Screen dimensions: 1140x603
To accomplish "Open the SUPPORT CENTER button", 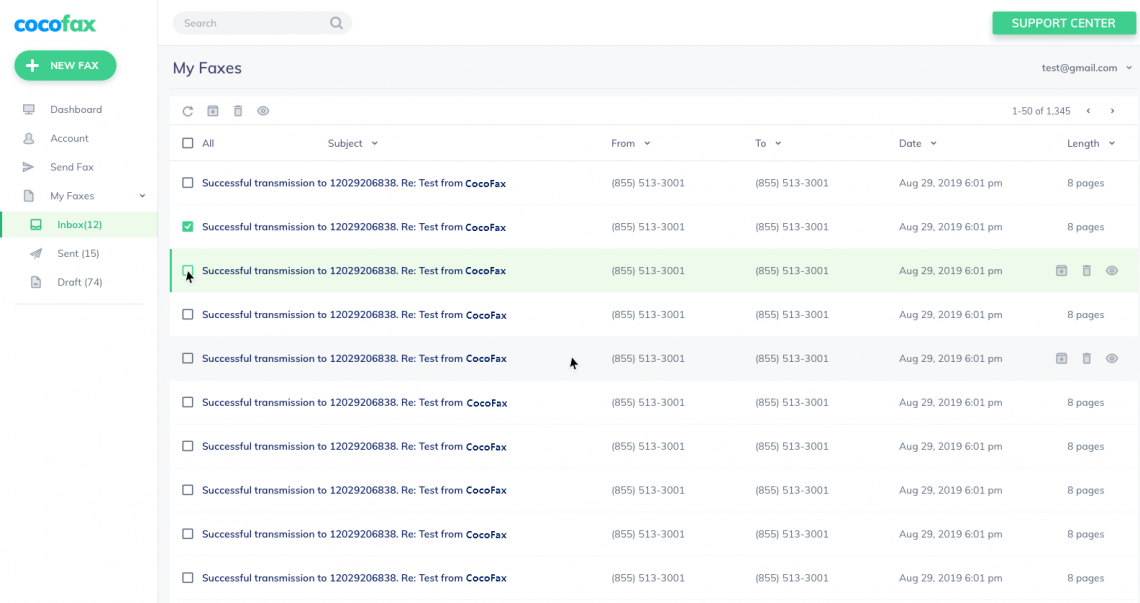I will click(x=1063, y=23).
